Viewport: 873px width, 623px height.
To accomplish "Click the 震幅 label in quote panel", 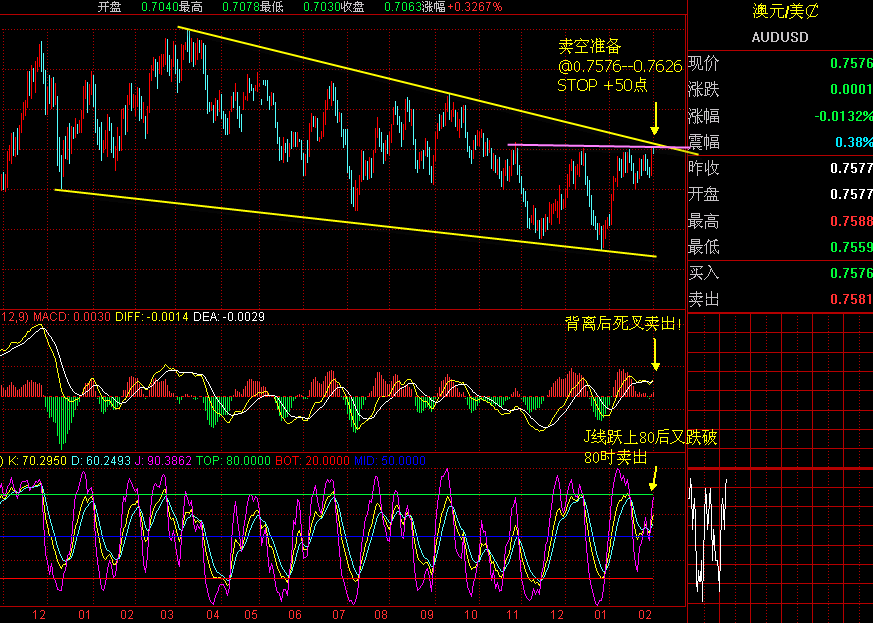I will click(x=704, y=142).
